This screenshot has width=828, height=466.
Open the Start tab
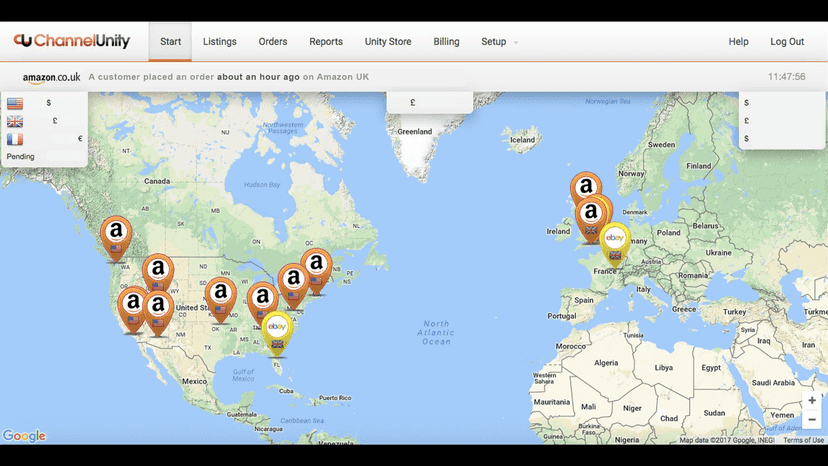pyautogui.click(x=171, y=42)
